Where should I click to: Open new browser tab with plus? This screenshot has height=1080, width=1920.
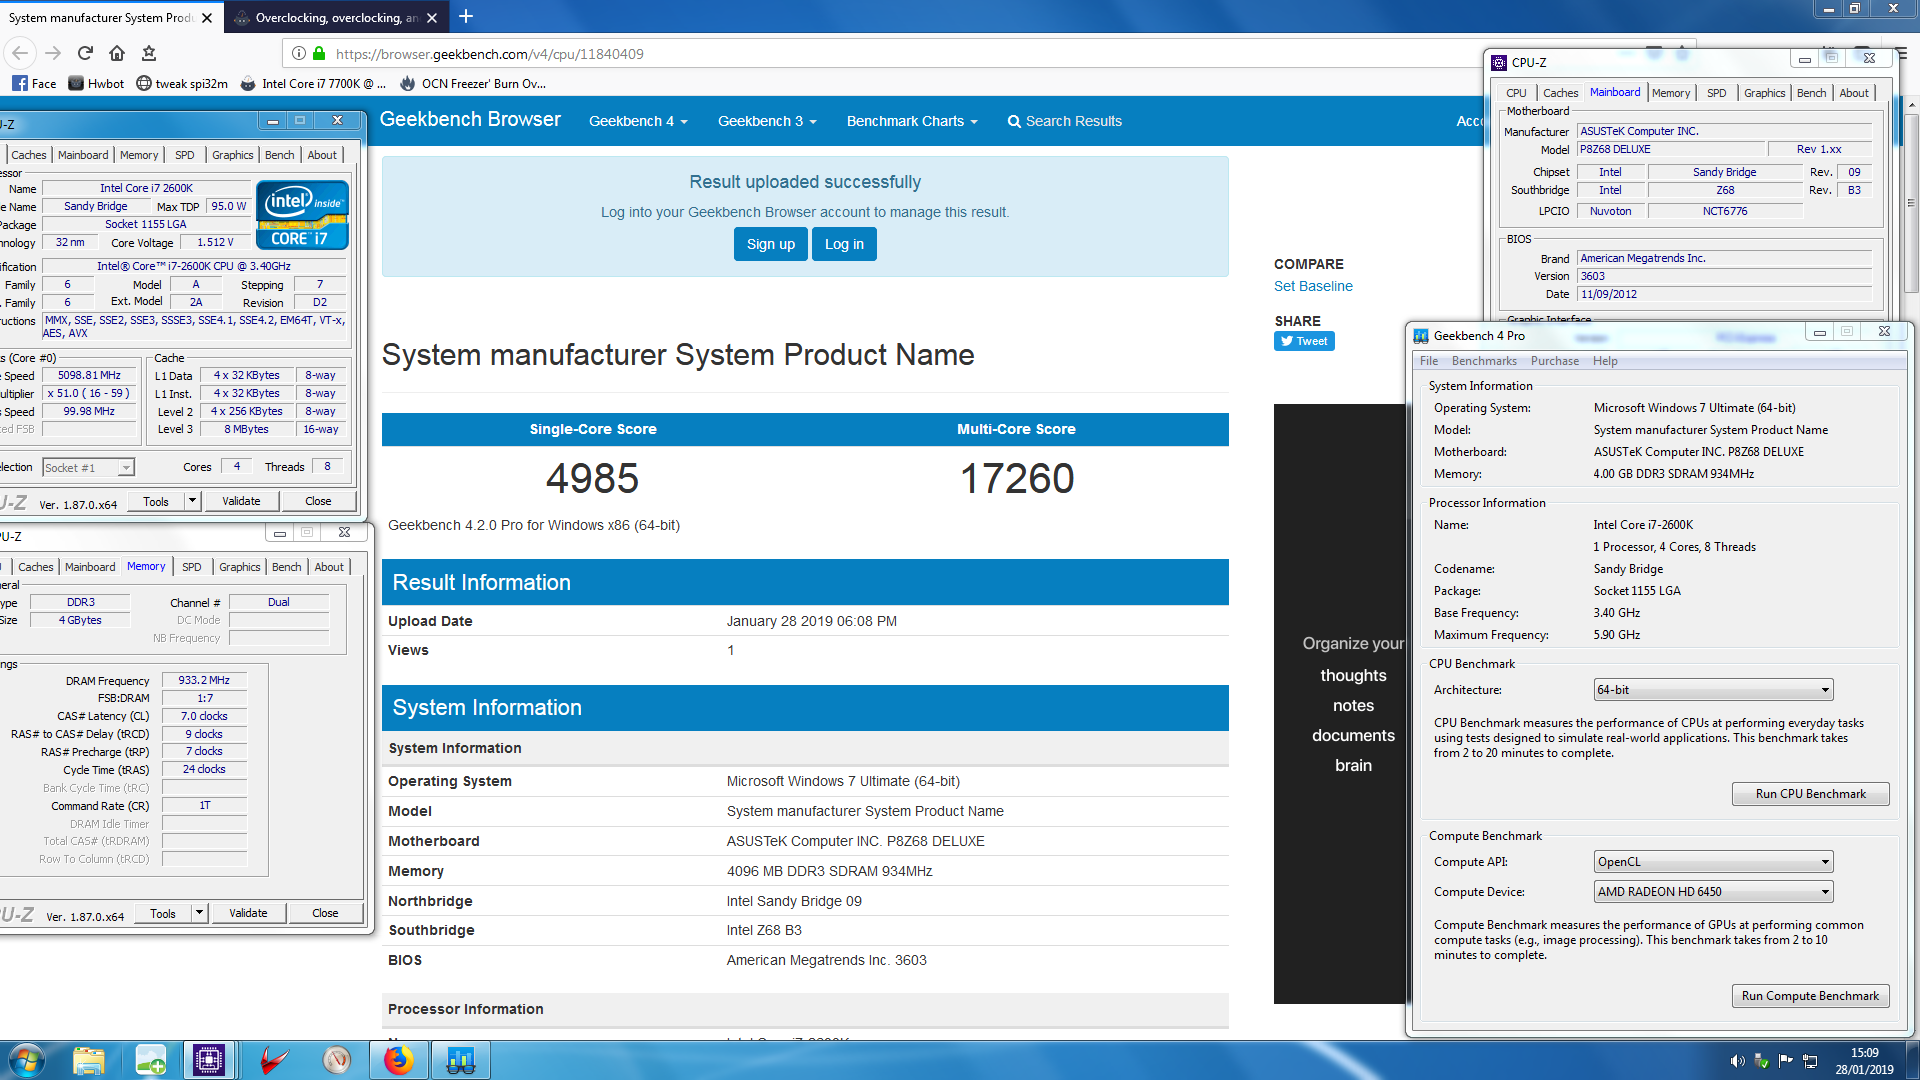tap(466, 17)
